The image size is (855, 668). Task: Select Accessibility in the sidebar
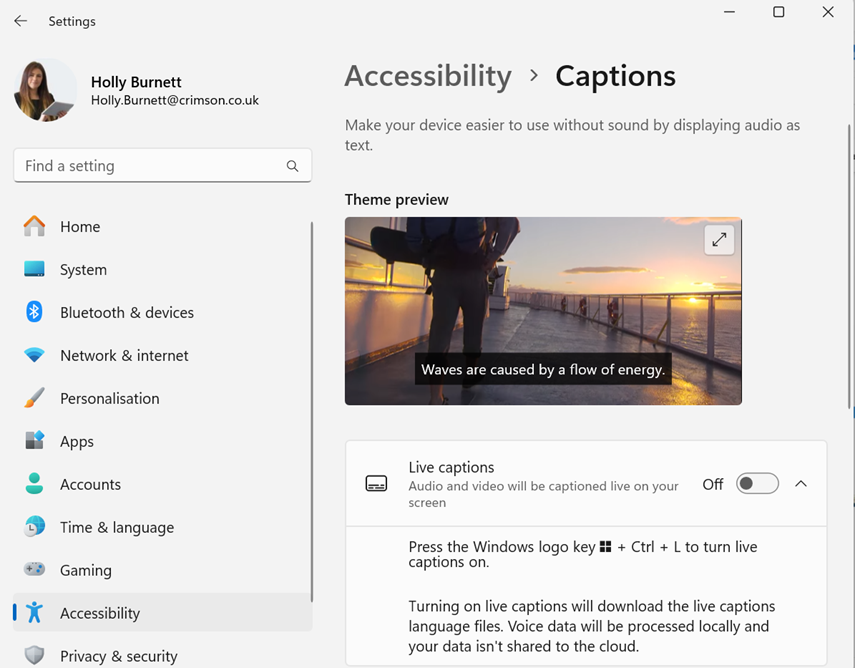click(x=100, y=613)
